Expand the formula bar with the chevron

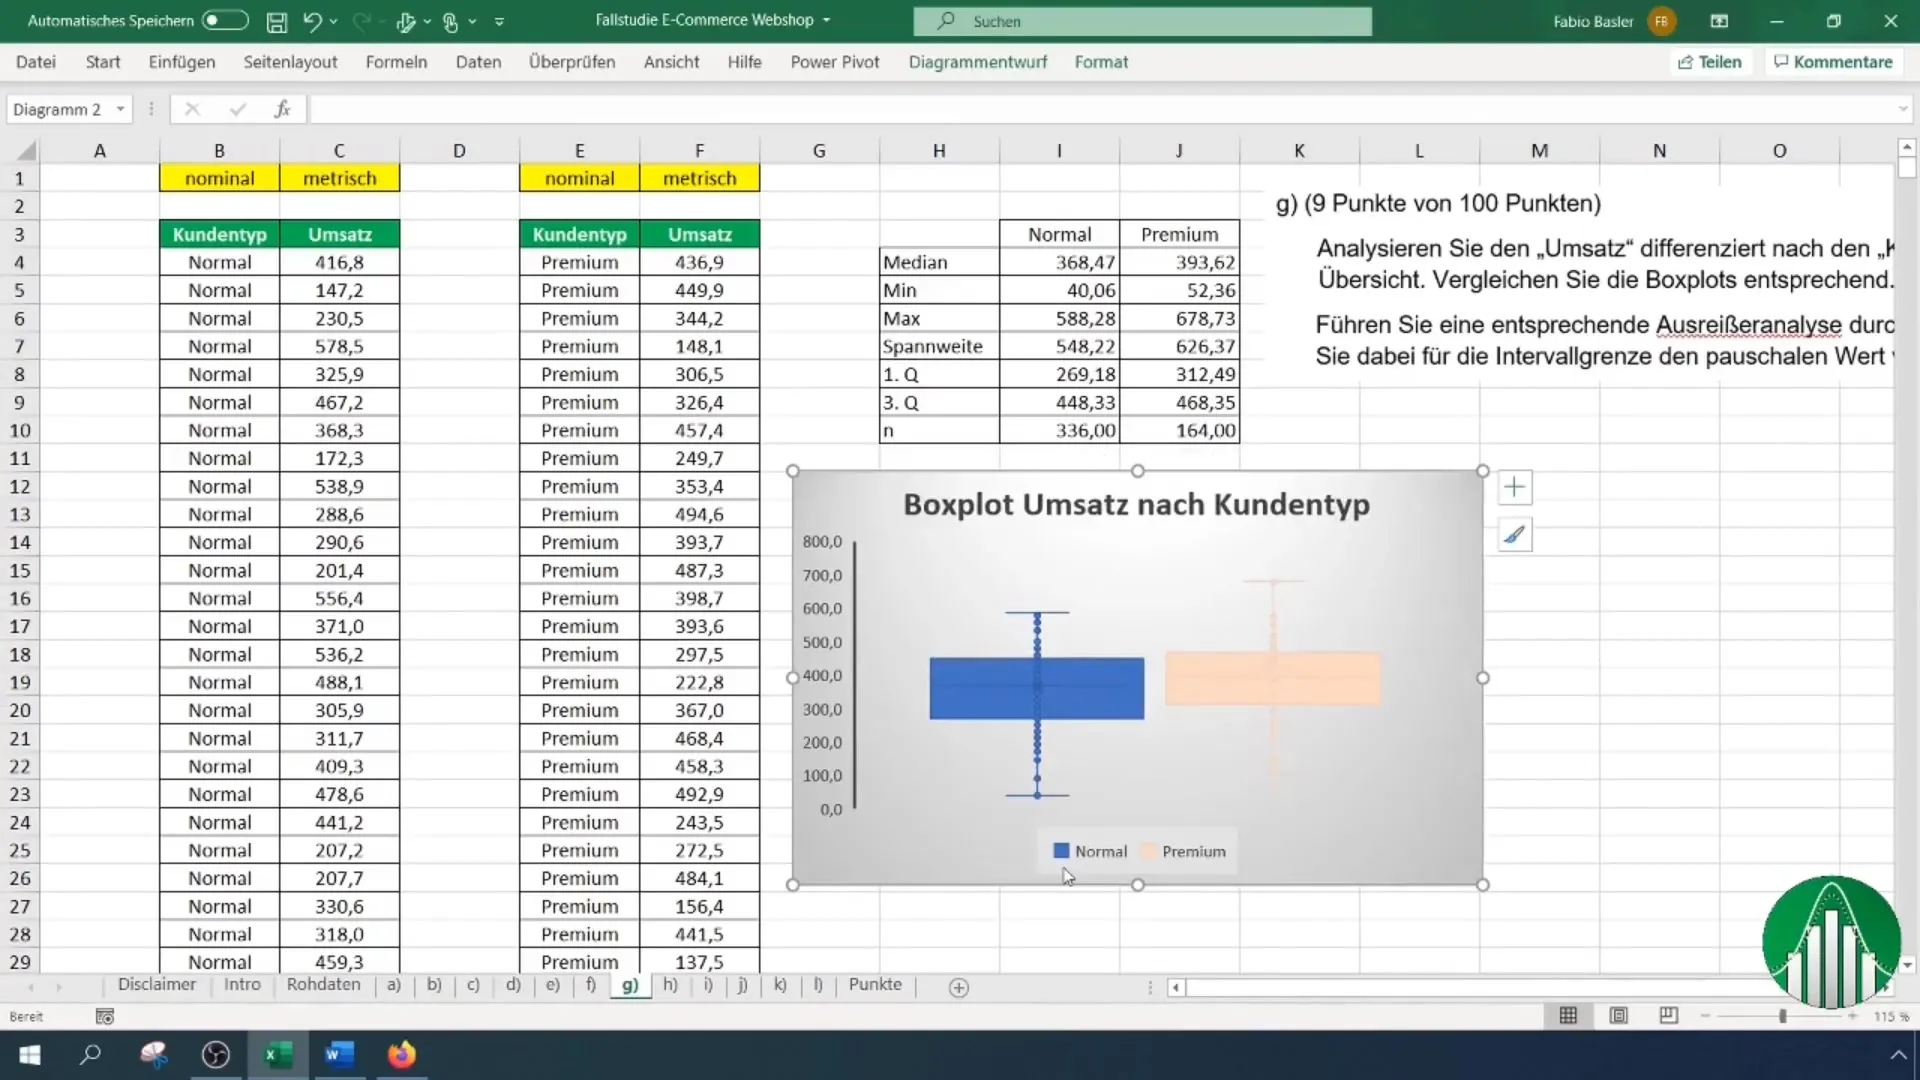tap(1902, 109)
